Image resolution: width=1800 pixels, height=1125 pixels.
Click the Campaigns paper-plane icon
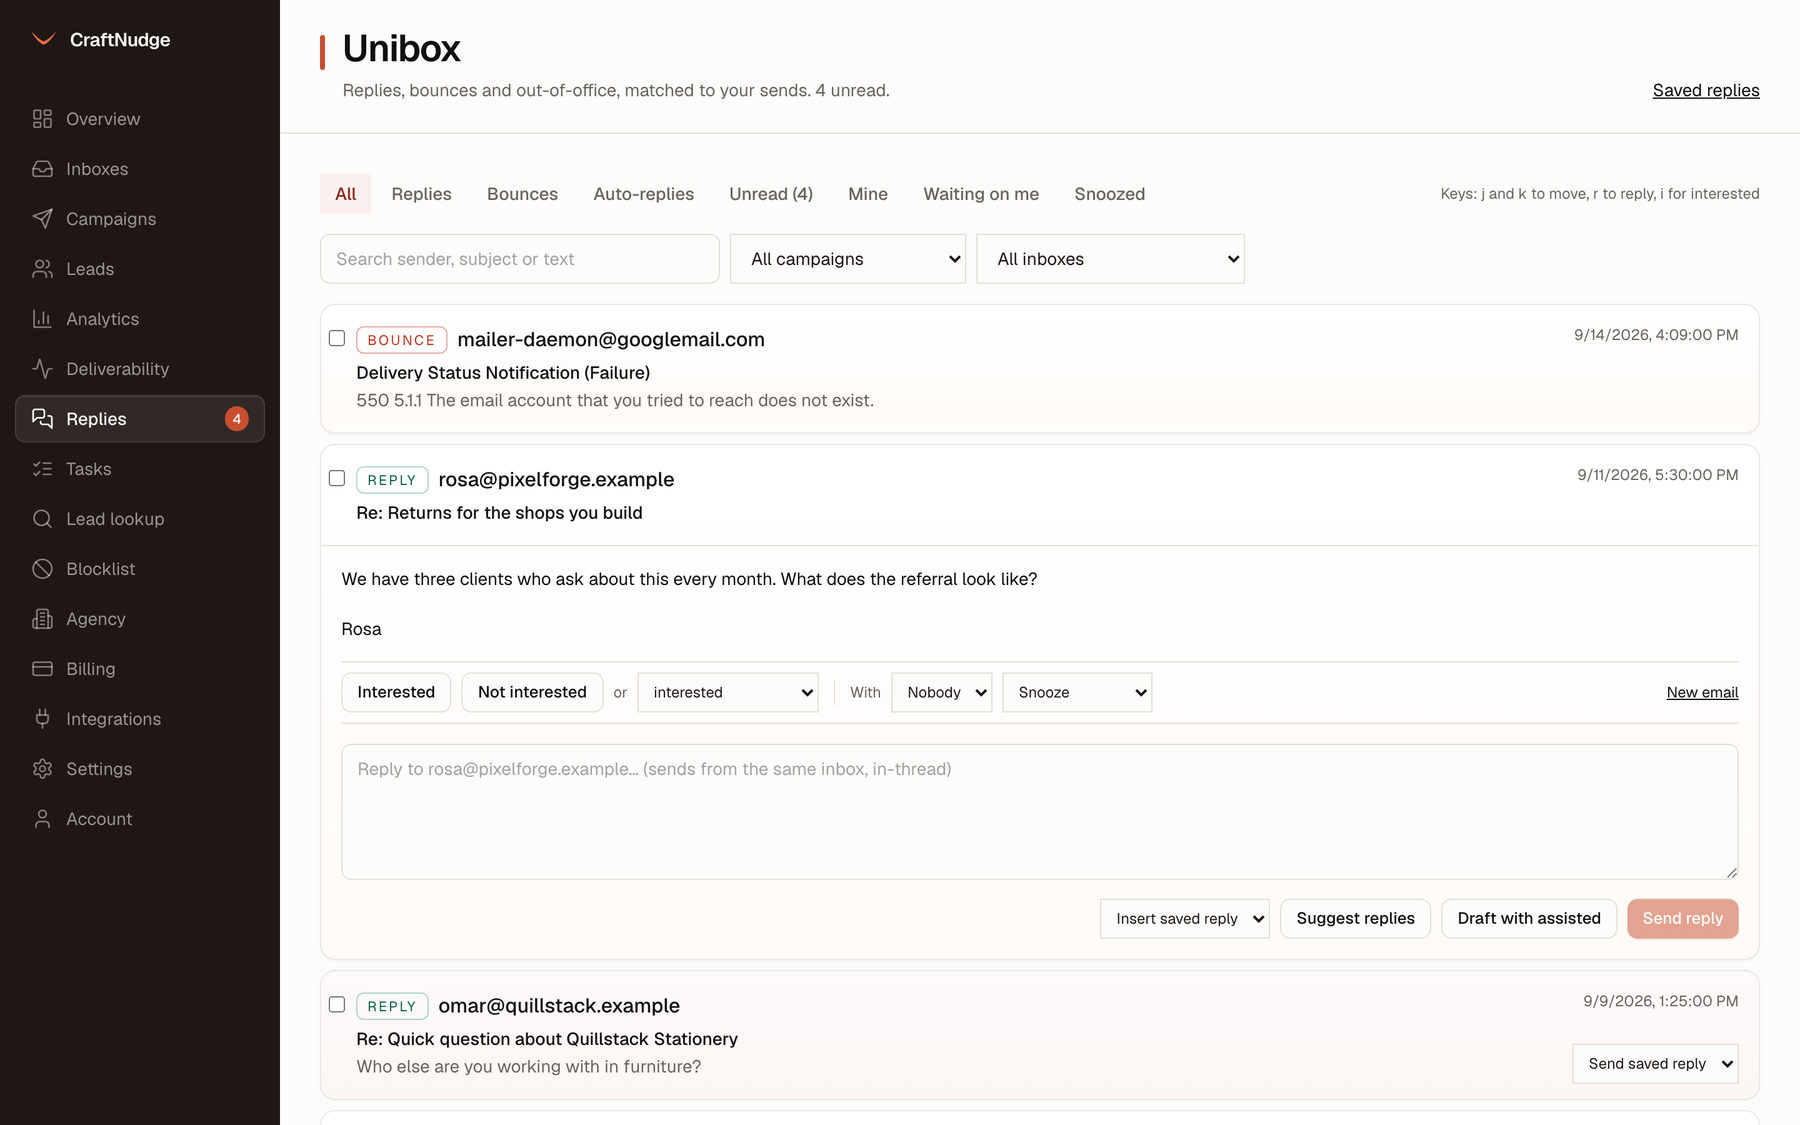tap(42, 219)
